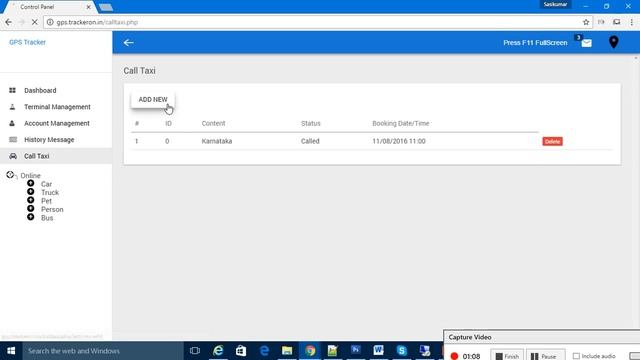The width and height of the screenshot is (640, 360).
Task: Click the cast extension icon in toolbar
Action: (x=617, y=22)
